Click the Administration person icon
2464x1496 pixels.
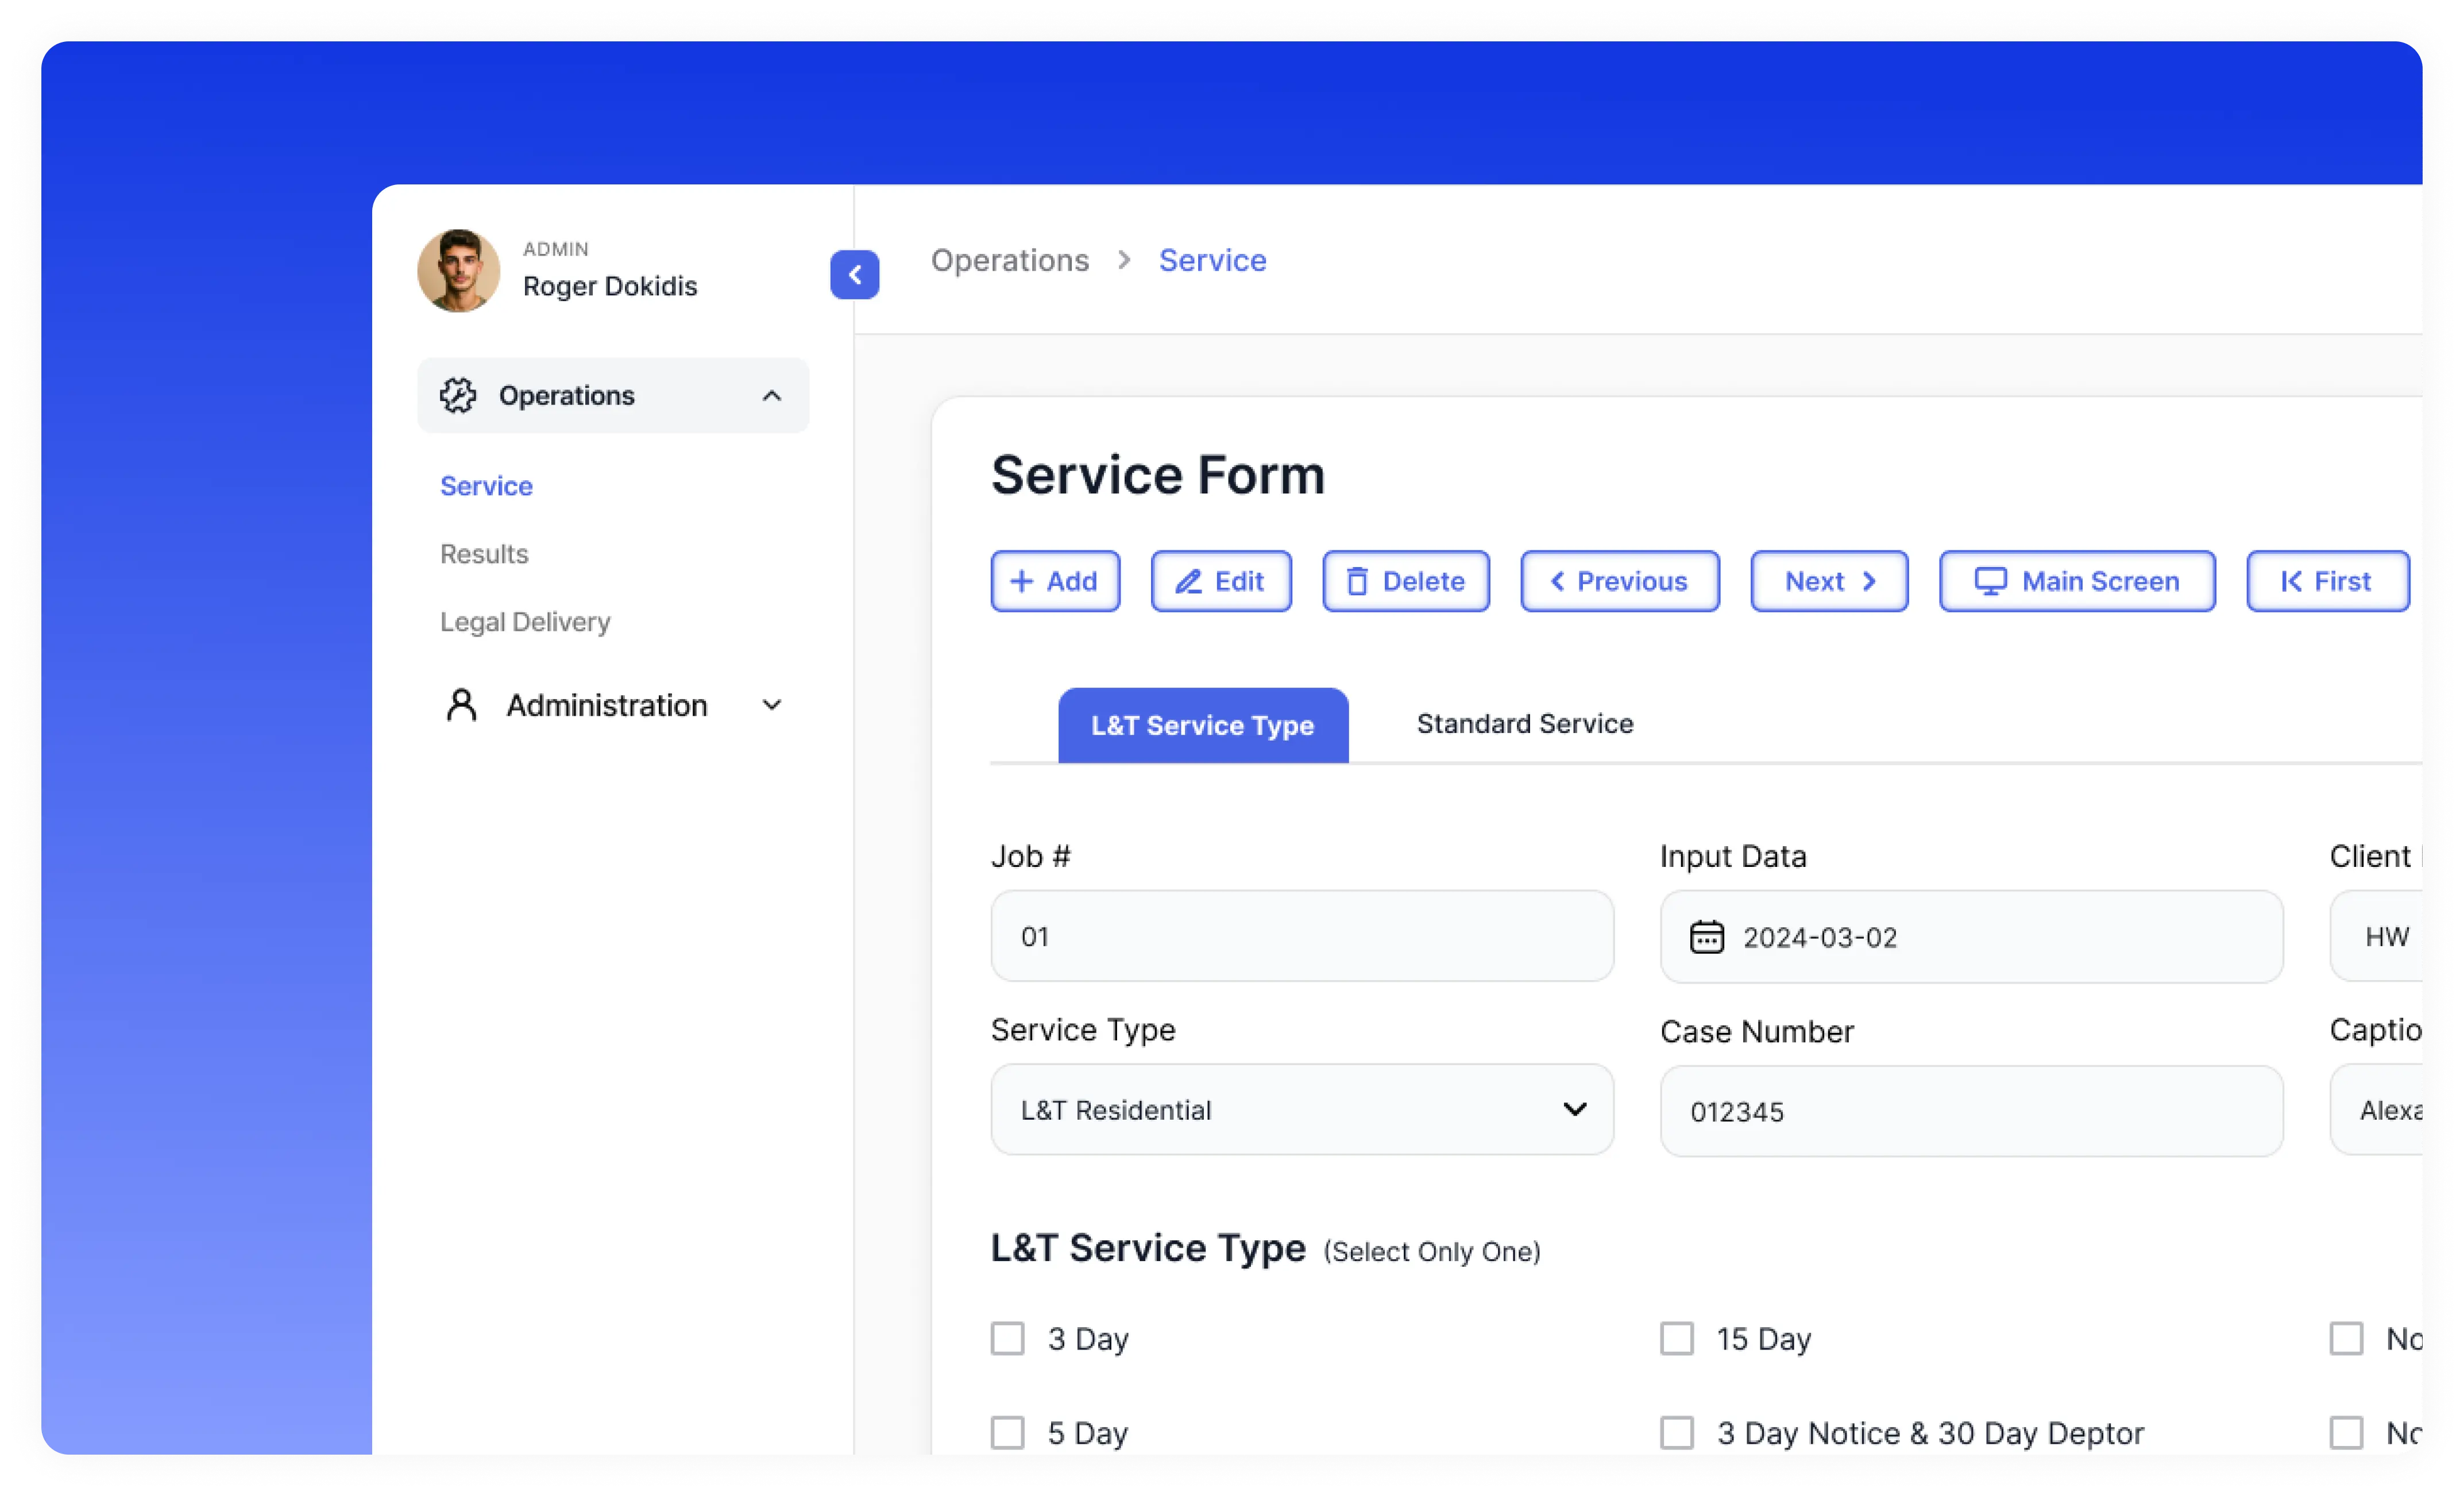(461, 705)
